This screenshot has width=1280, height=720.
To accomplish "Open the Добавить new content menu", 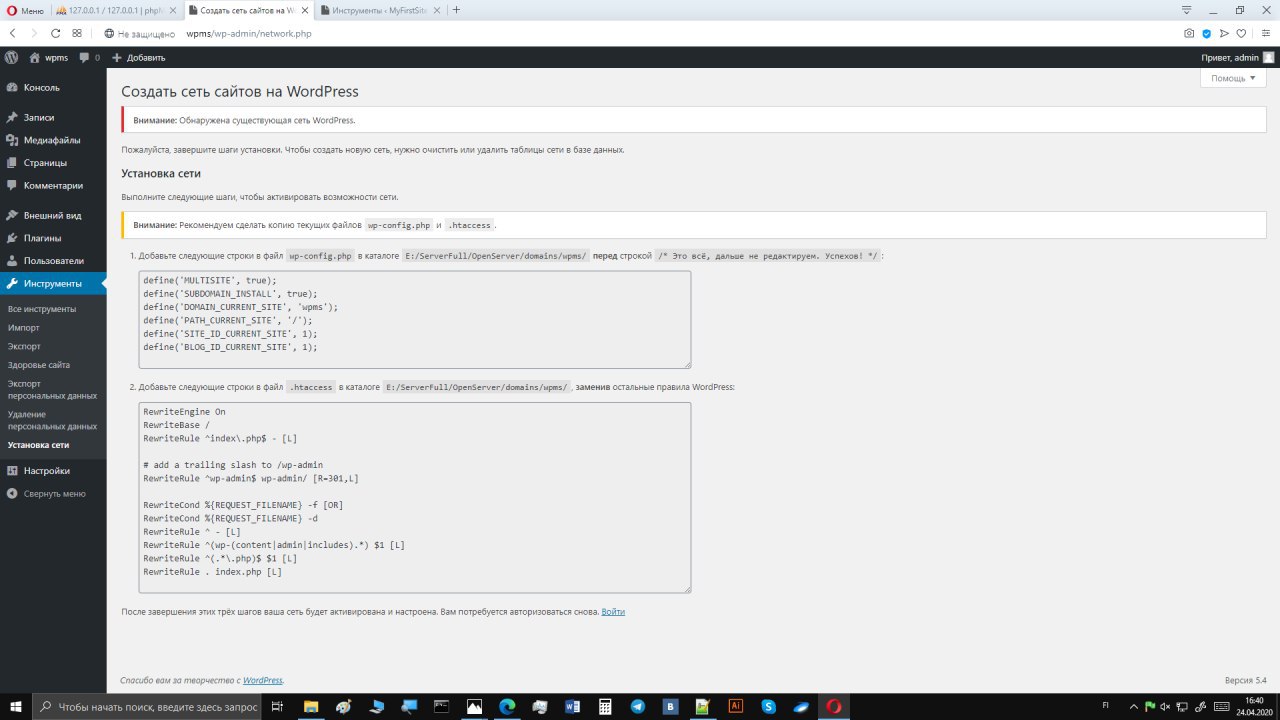I will pos(138,57).
